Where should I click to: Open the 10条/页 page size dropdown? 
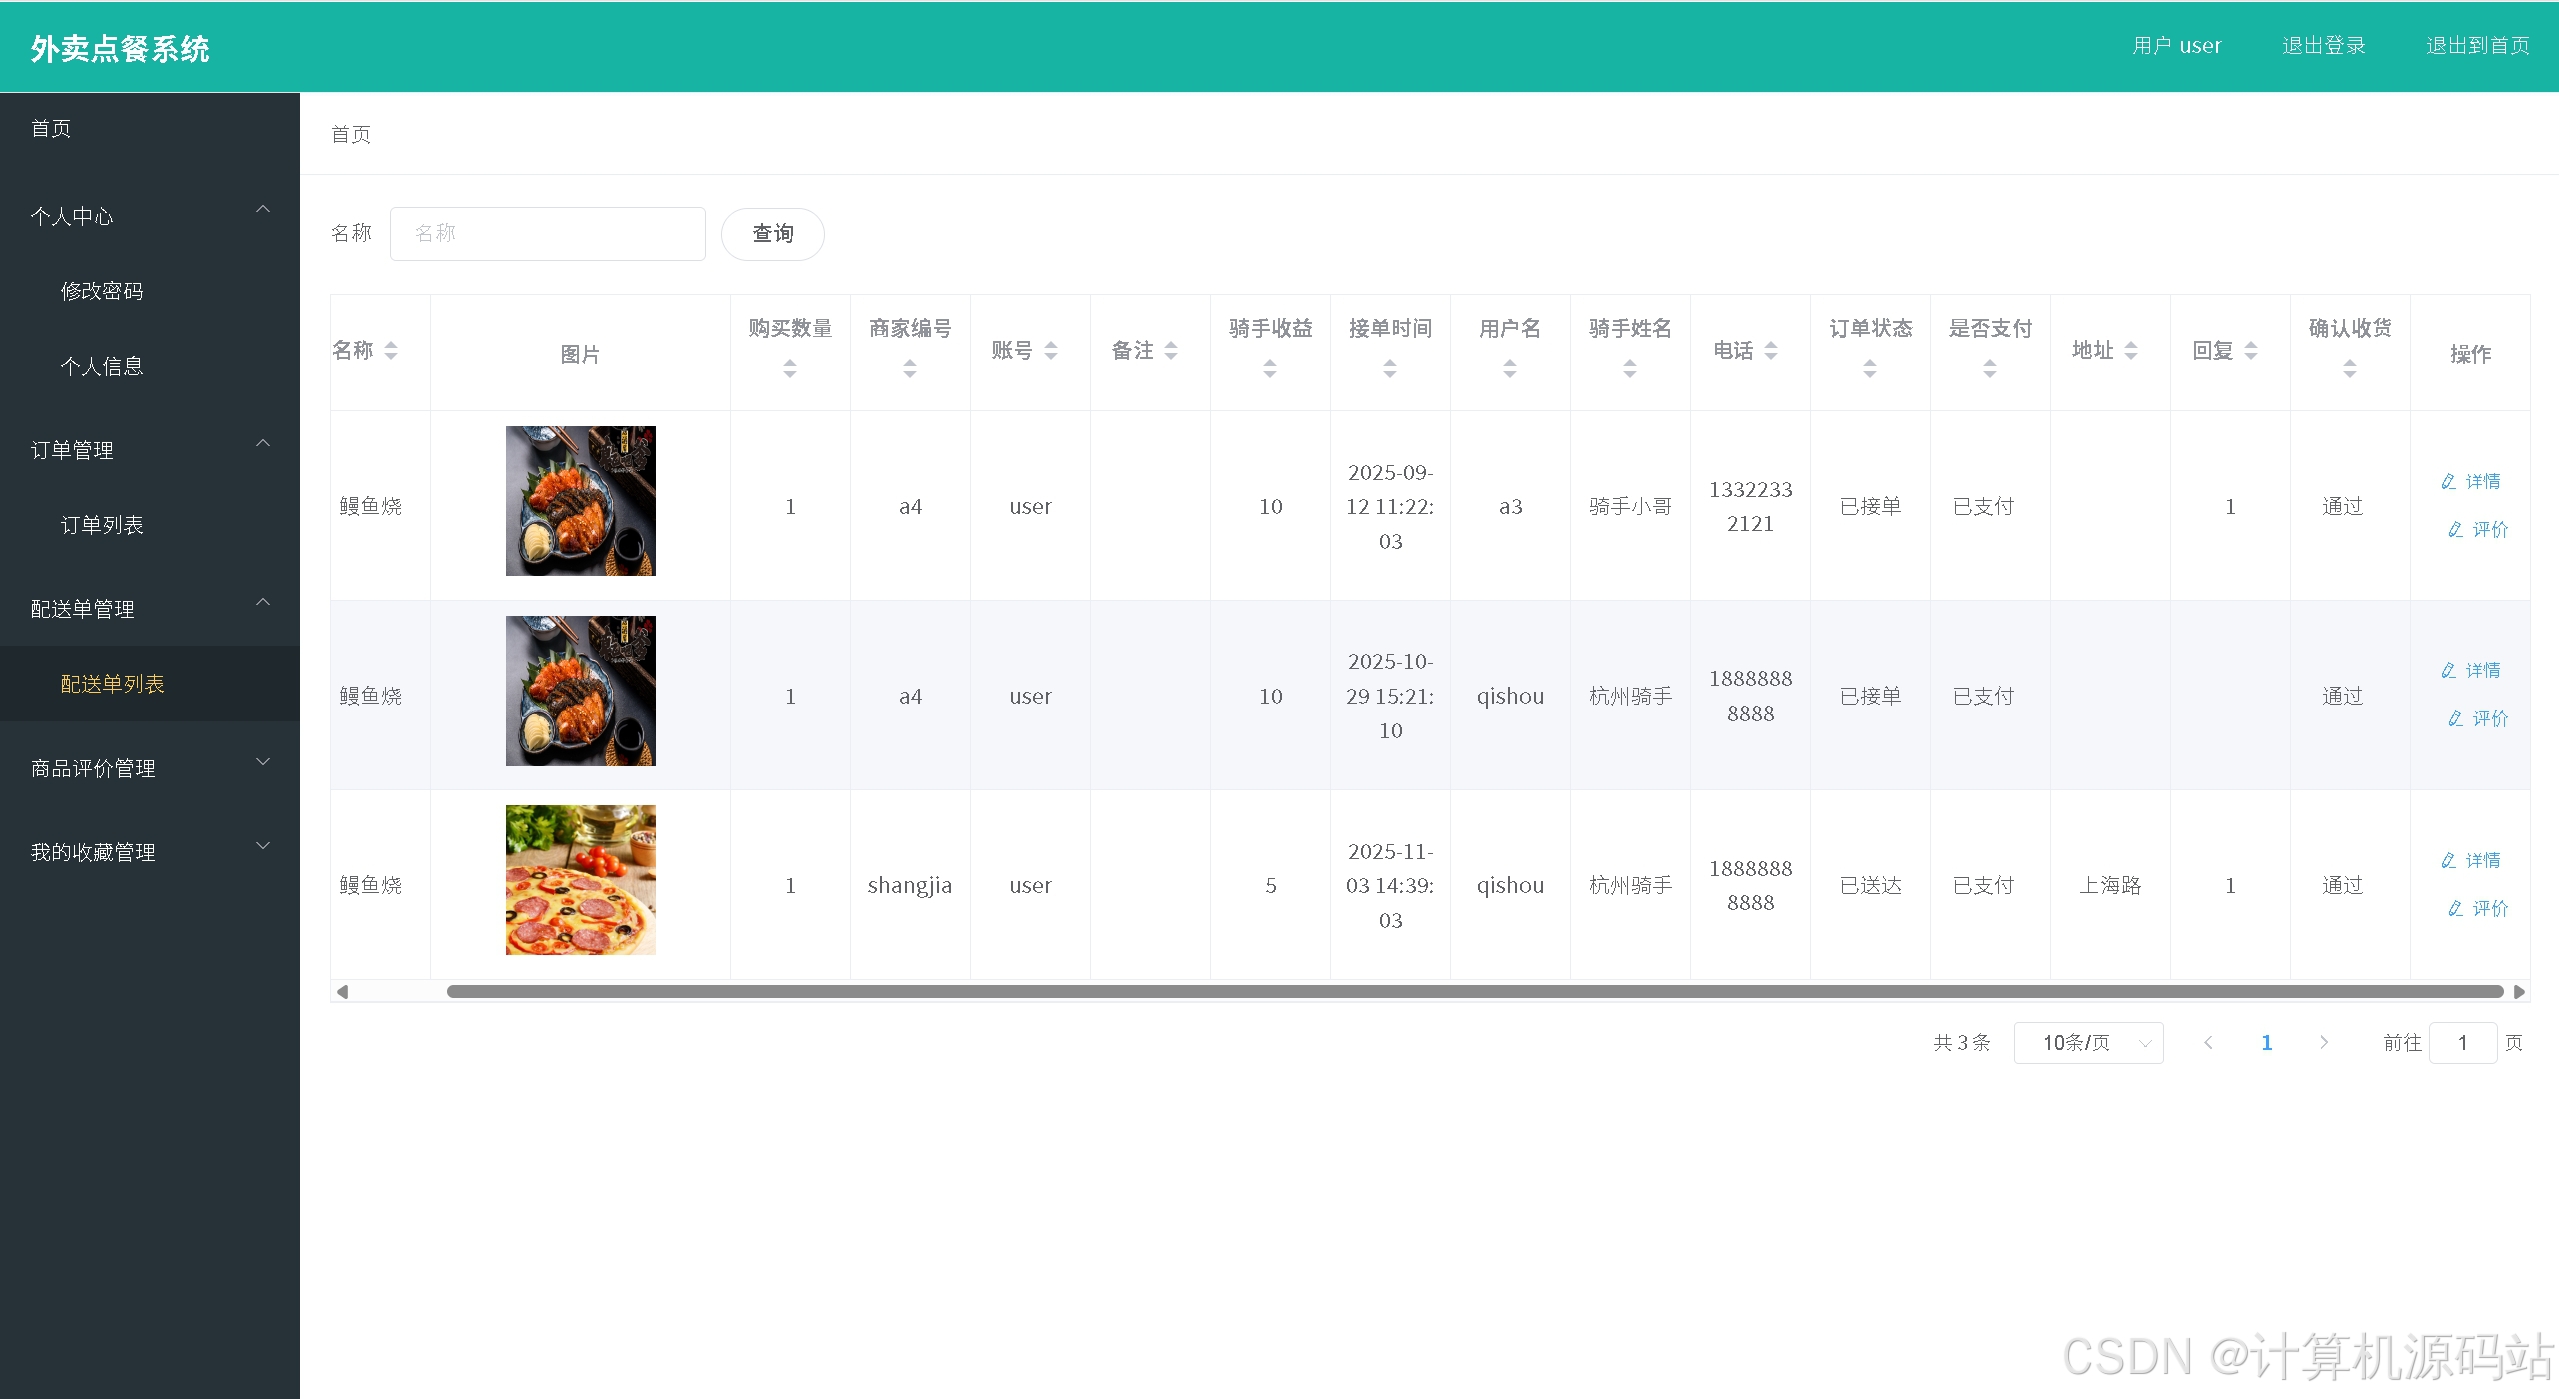tap(2089, 1043)
